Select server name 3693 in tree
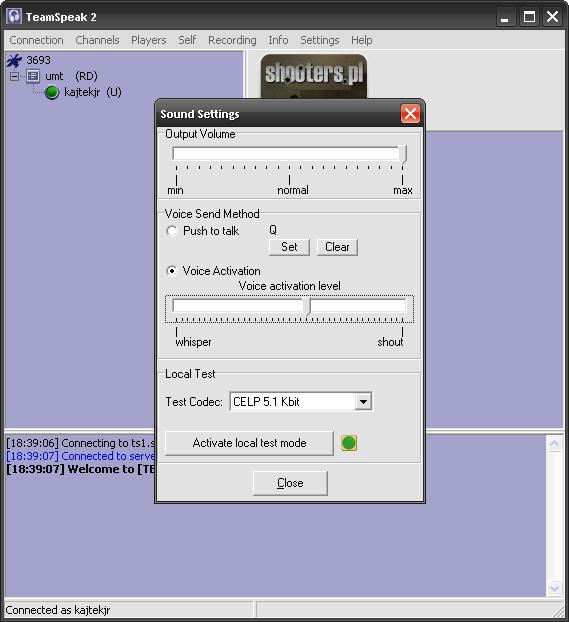 38,60
